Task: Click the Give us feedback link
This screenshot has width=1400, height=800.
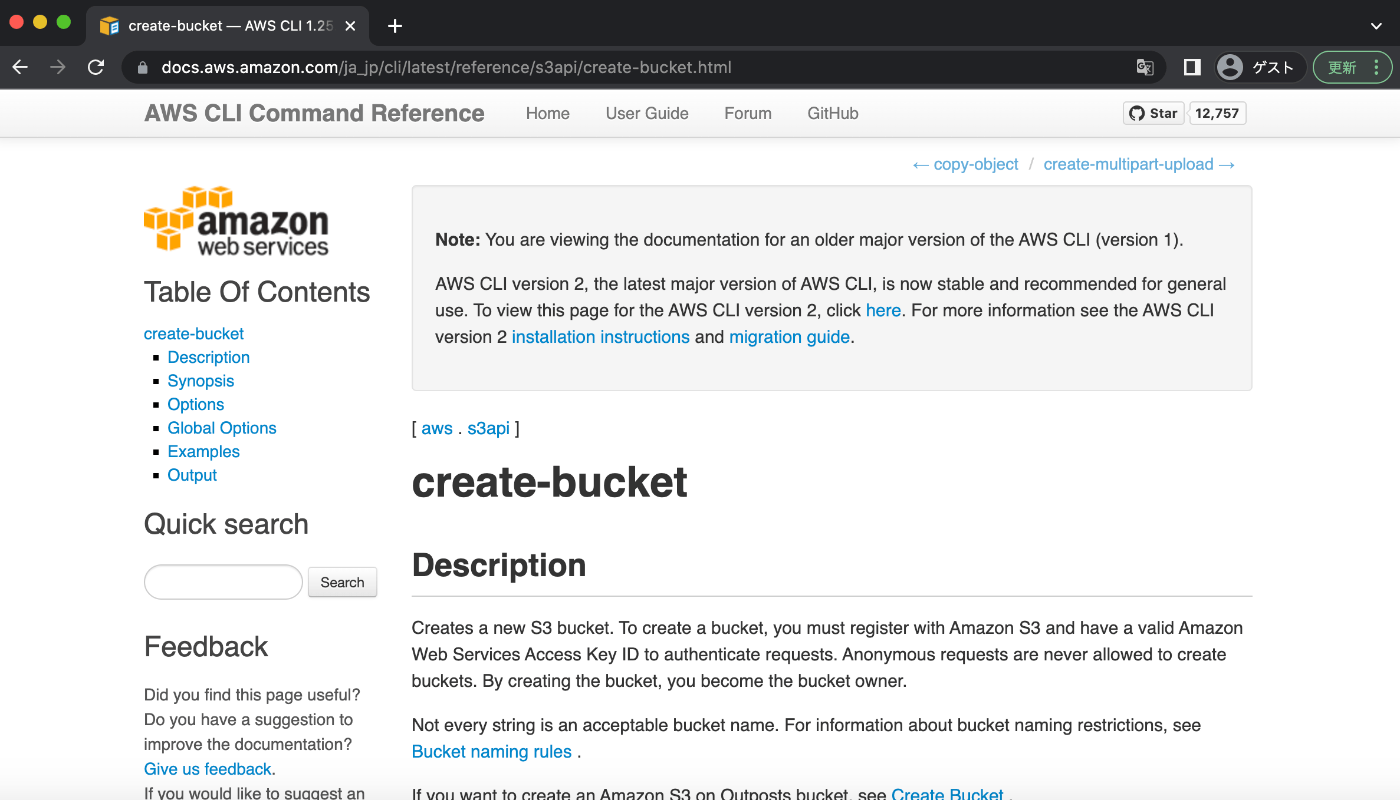Action: 207,768
